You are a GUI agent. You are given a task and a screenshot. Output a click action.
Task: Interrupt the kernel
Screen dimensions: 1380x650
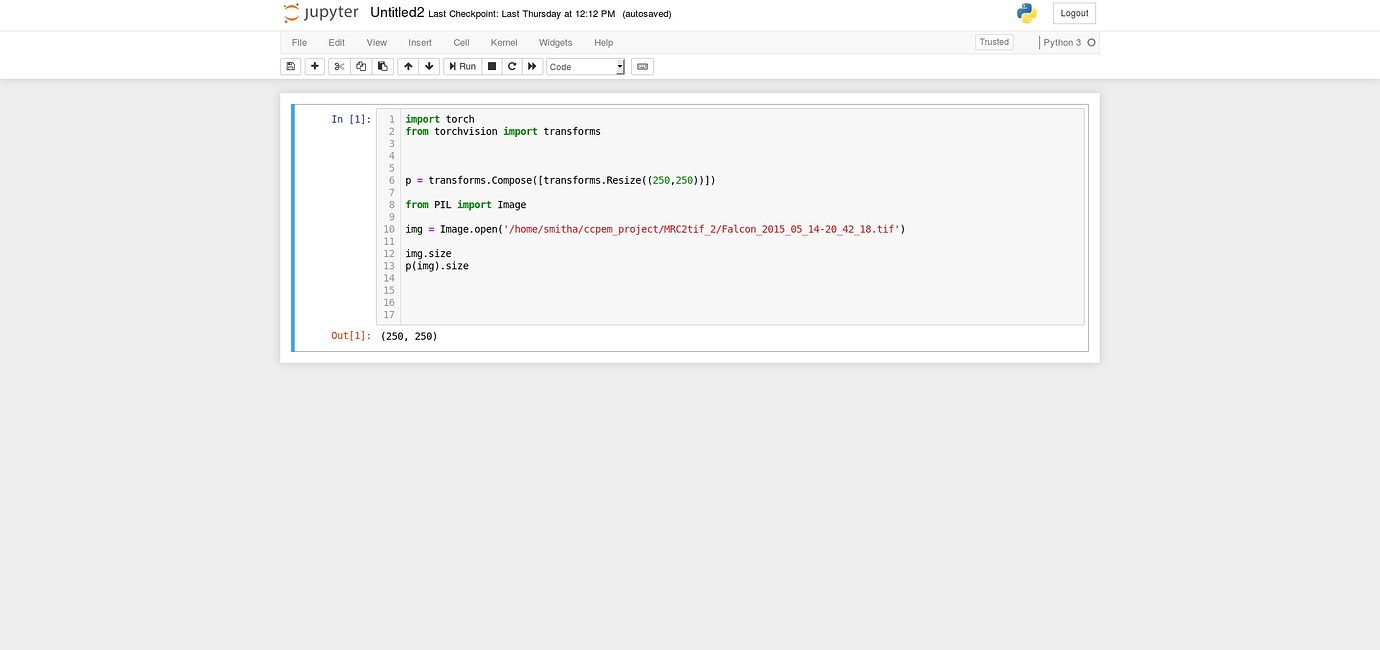tap(492, 66)
